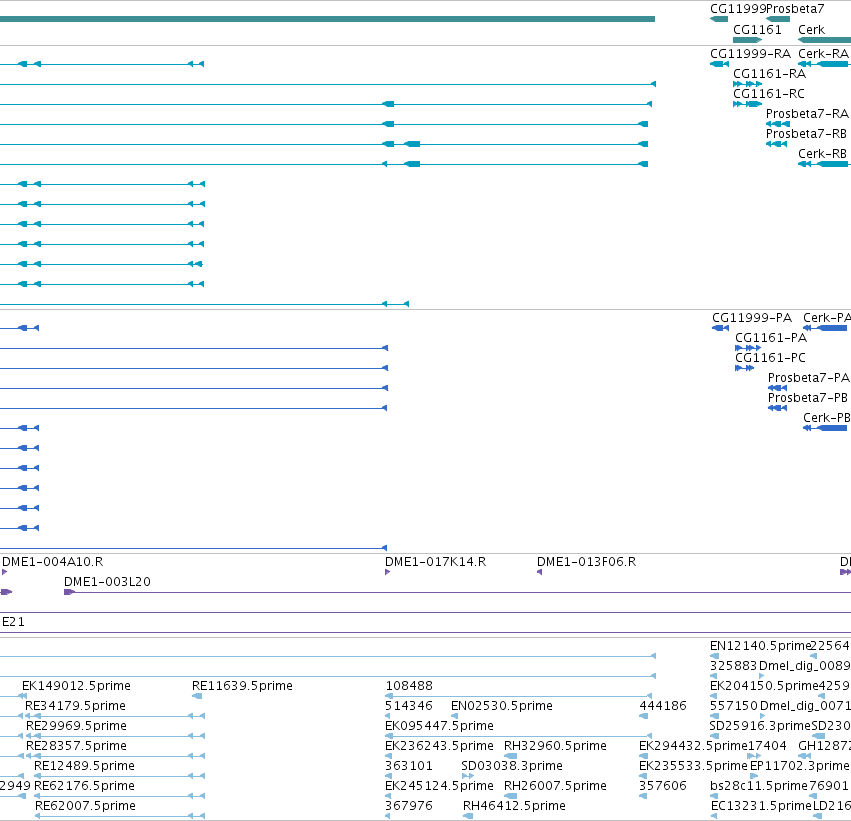Select the E21 track label
The image size is (851, 821).
coord(14,622)
